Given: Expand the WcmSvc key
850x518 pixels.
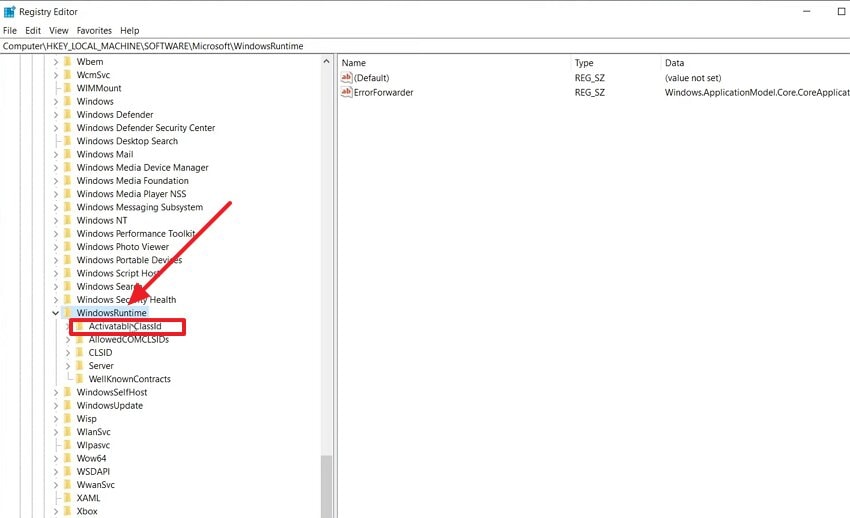Looking at the screenshot, I should click(x=56, y=75).
